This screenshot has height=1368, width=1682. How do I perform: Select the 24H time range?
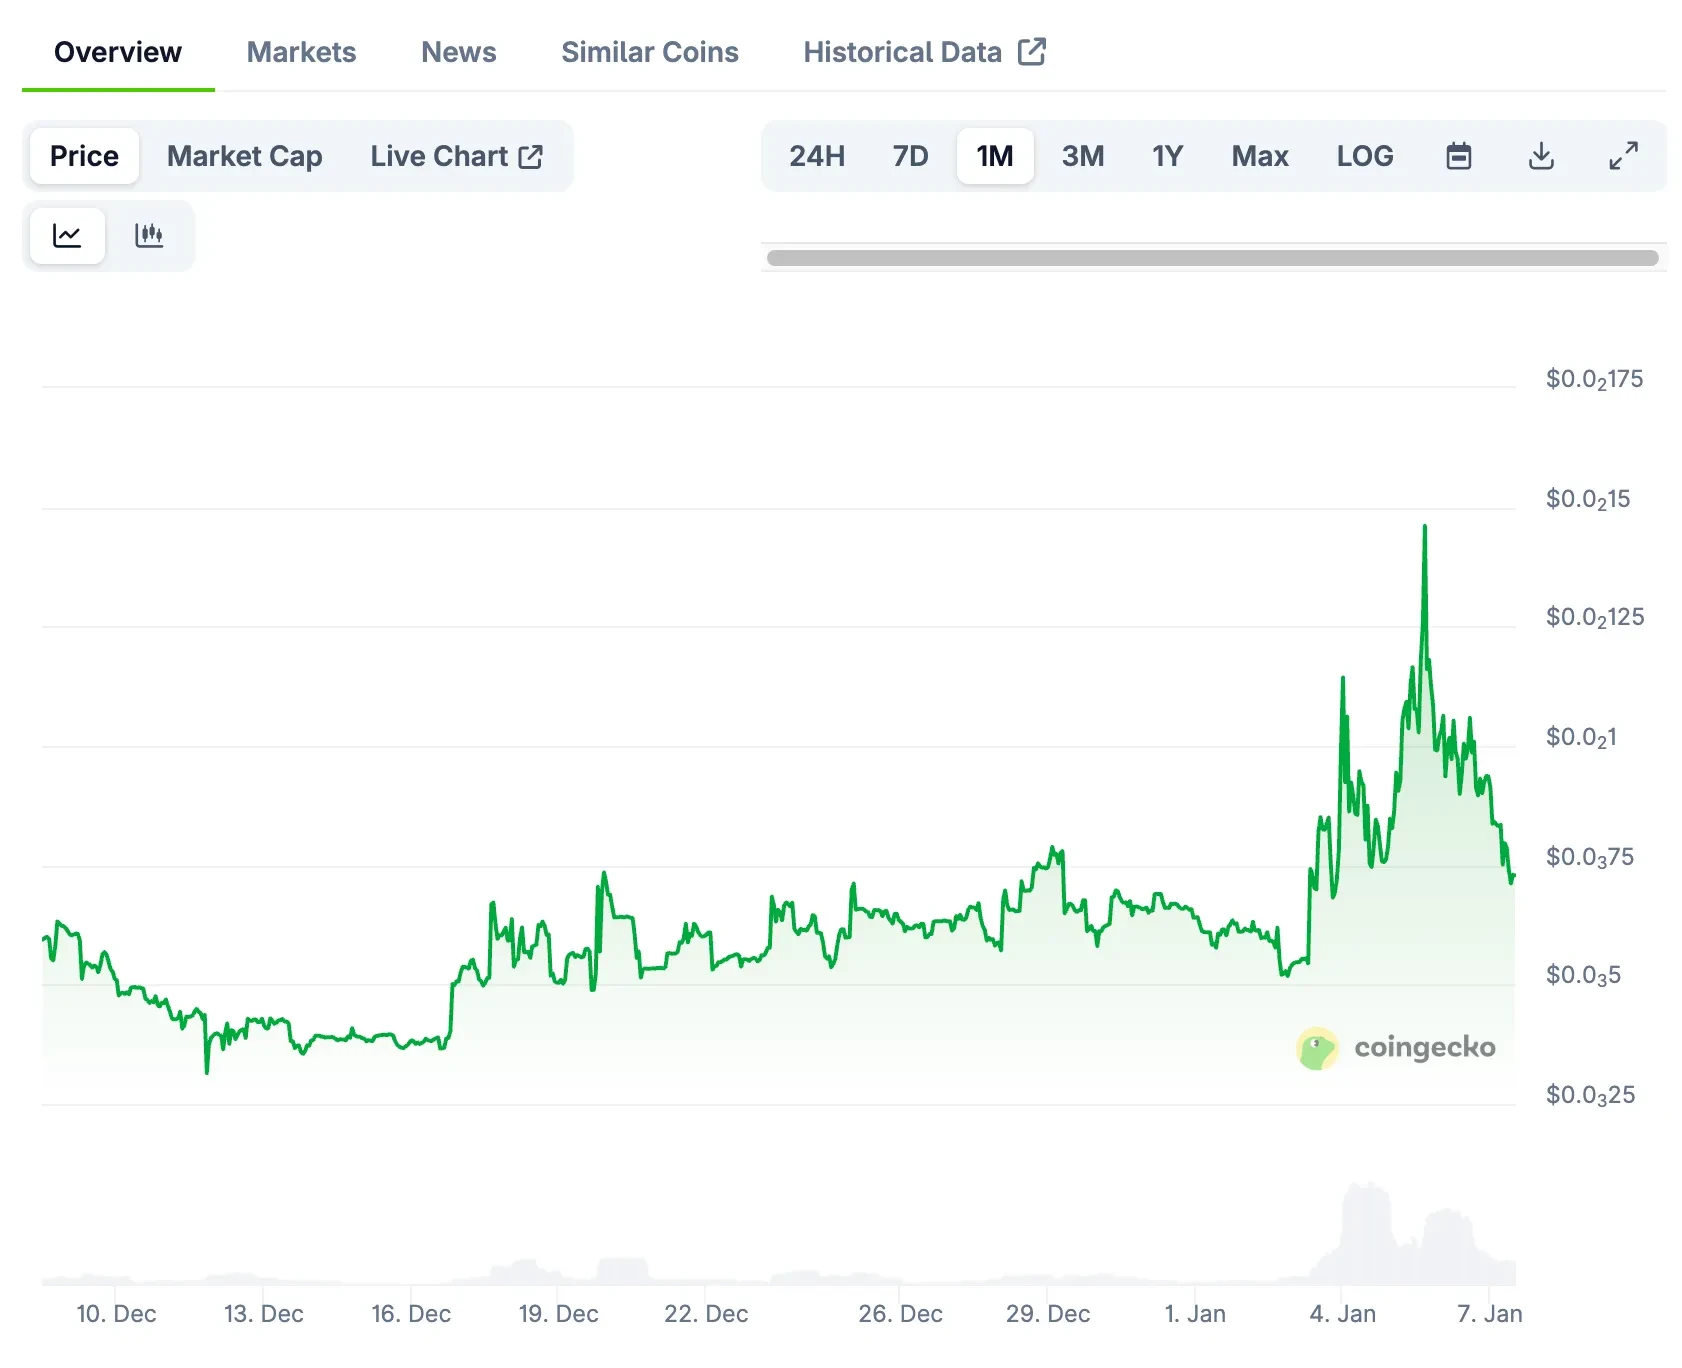(x=816, y=156)
